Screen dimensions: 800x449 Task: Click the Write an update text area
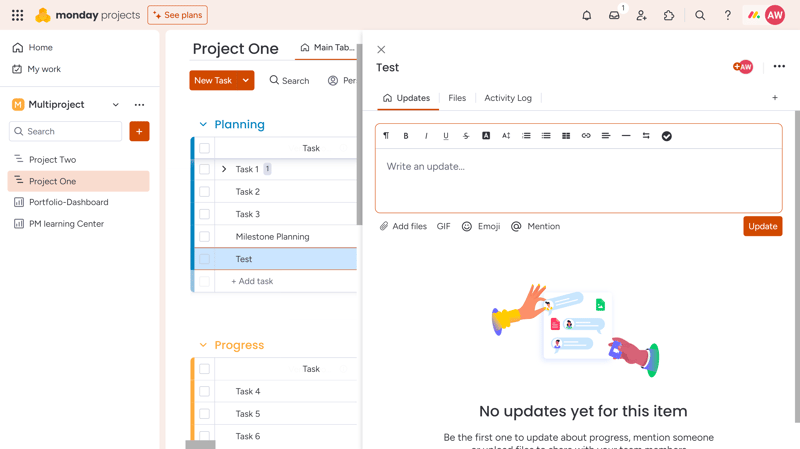tap(579, 180)
